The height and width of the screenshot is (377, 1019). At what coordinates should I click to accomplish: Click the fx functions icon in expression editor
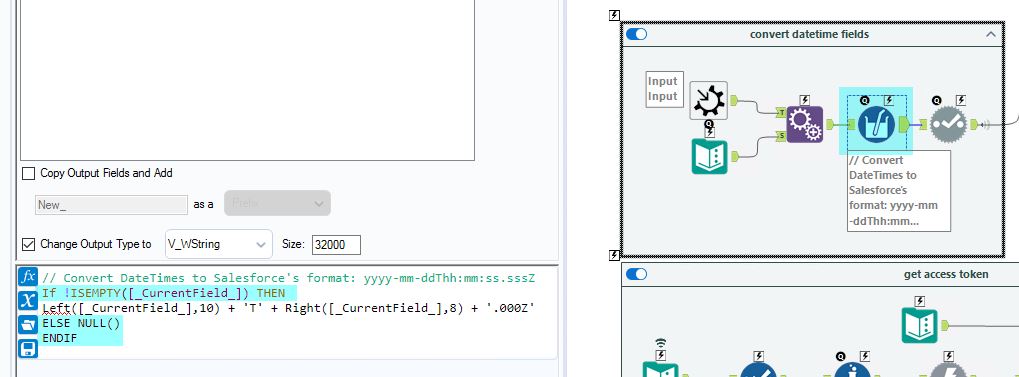(x=27, y=276)
